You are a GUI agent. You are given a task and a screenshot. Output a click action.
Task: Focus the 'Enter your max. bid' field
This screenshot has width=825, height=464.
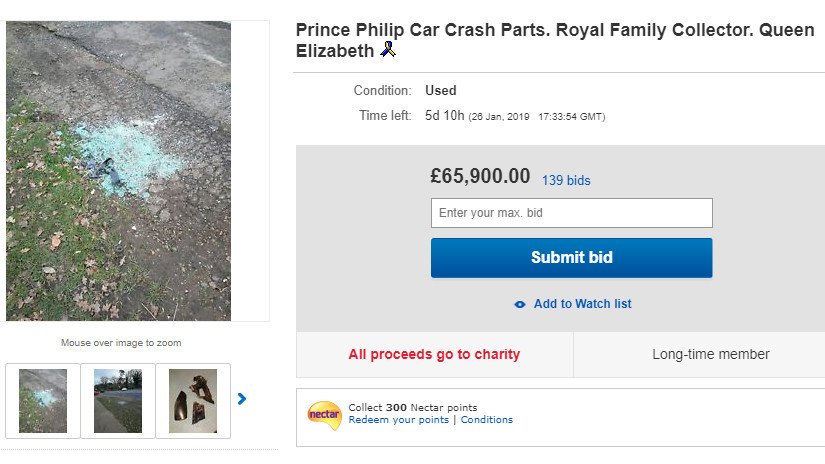tap(571, 213)
